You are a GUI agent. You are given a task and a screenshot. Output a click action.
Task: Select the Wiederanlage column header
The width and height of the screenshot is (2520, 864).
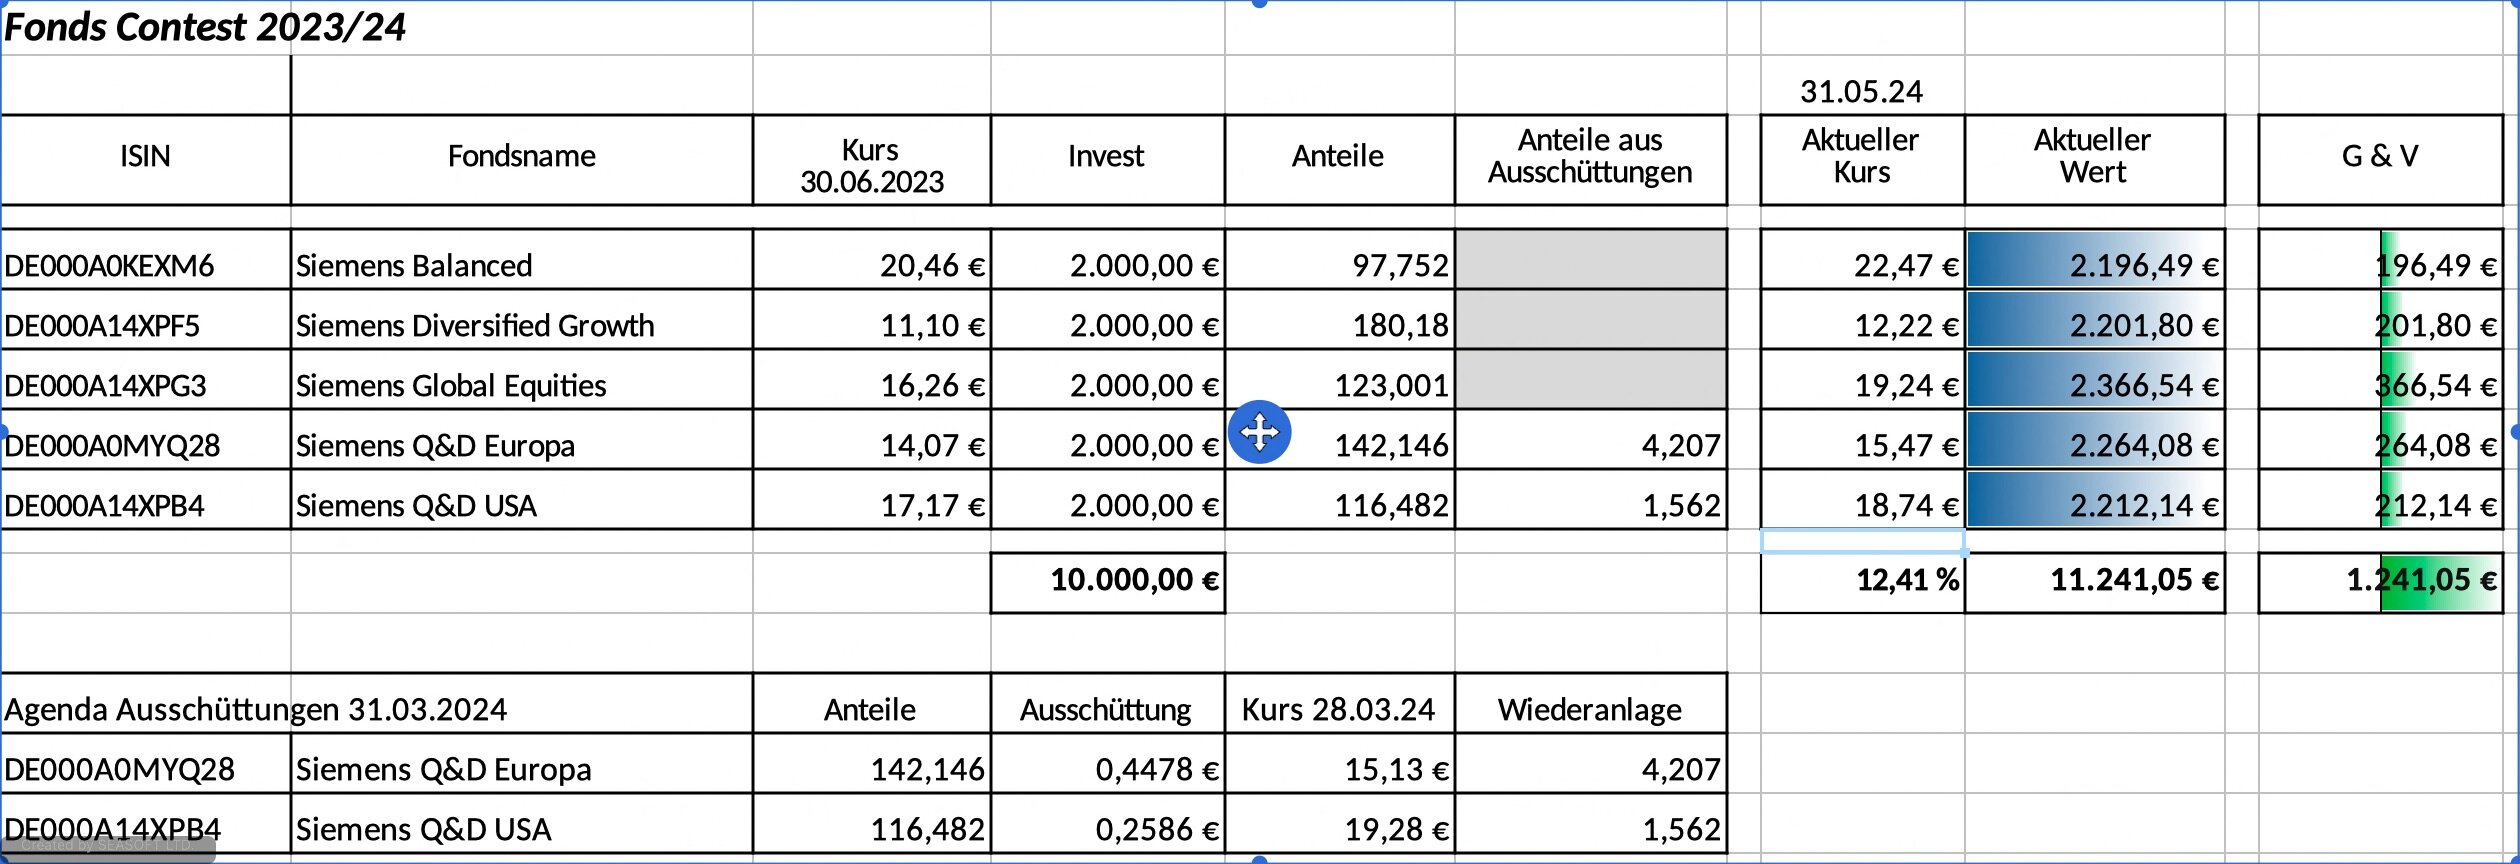click(x=1590, y=709)
